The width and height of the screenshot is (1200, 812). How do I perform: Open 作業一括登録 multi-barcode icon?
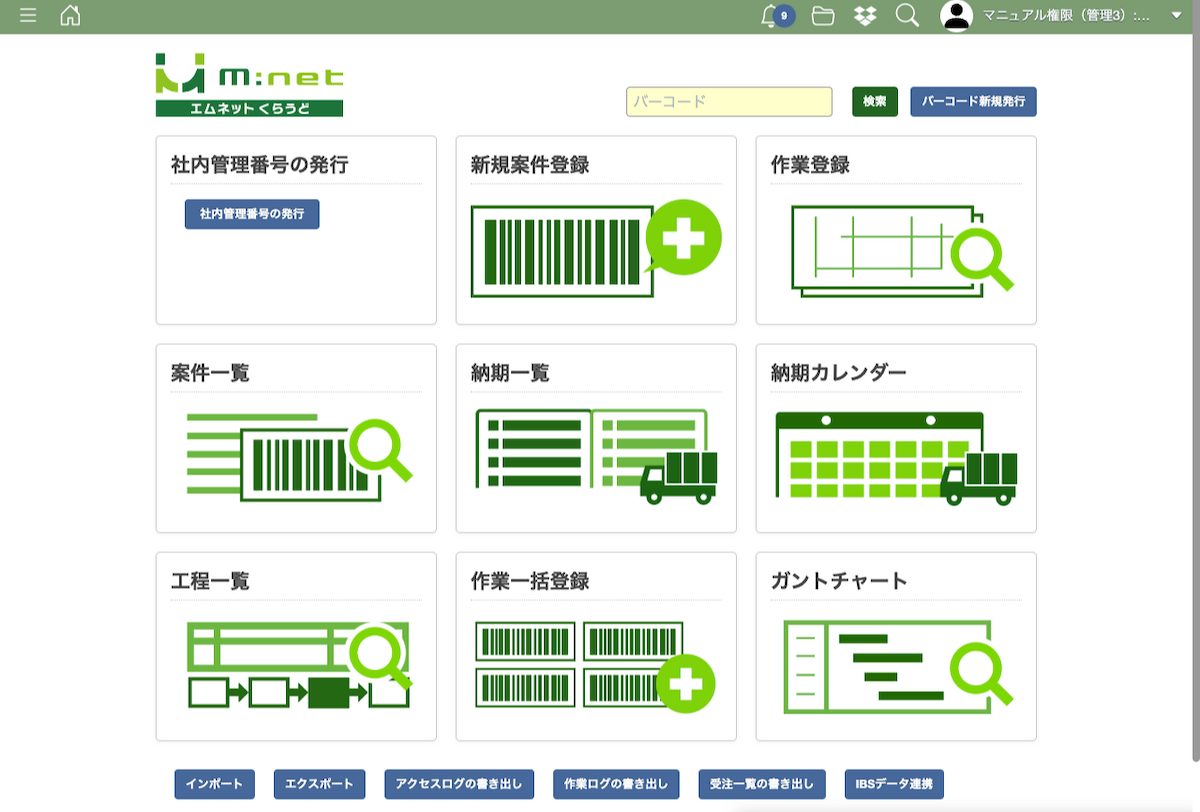(x=595, y=665)
